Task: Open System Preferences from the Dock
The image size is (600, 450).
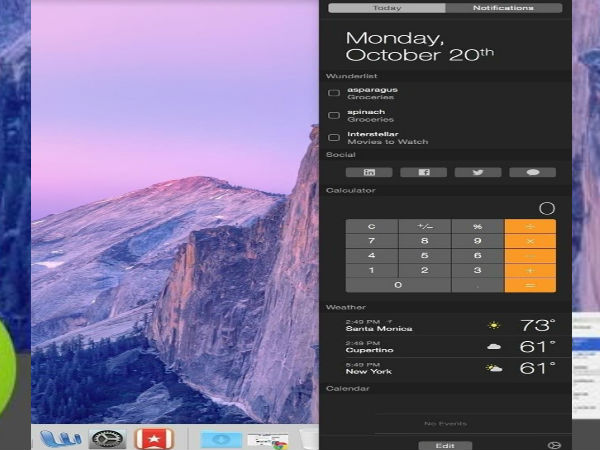Action: coord(107,438)
